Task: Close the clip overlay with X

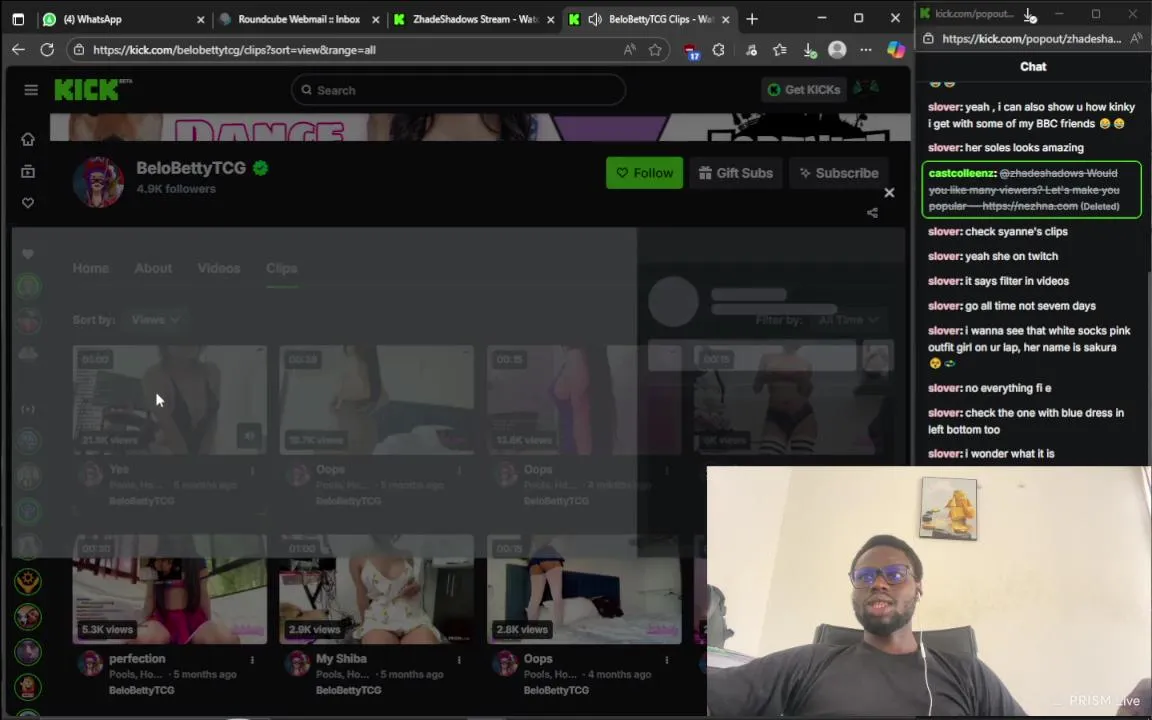Action: coord(889,192)
